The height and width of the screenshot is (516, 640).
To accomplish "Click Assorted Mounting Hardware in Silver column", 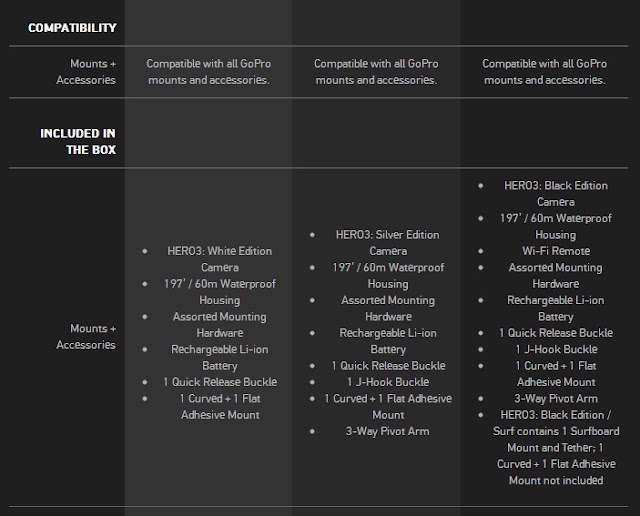I will (388, 309).
